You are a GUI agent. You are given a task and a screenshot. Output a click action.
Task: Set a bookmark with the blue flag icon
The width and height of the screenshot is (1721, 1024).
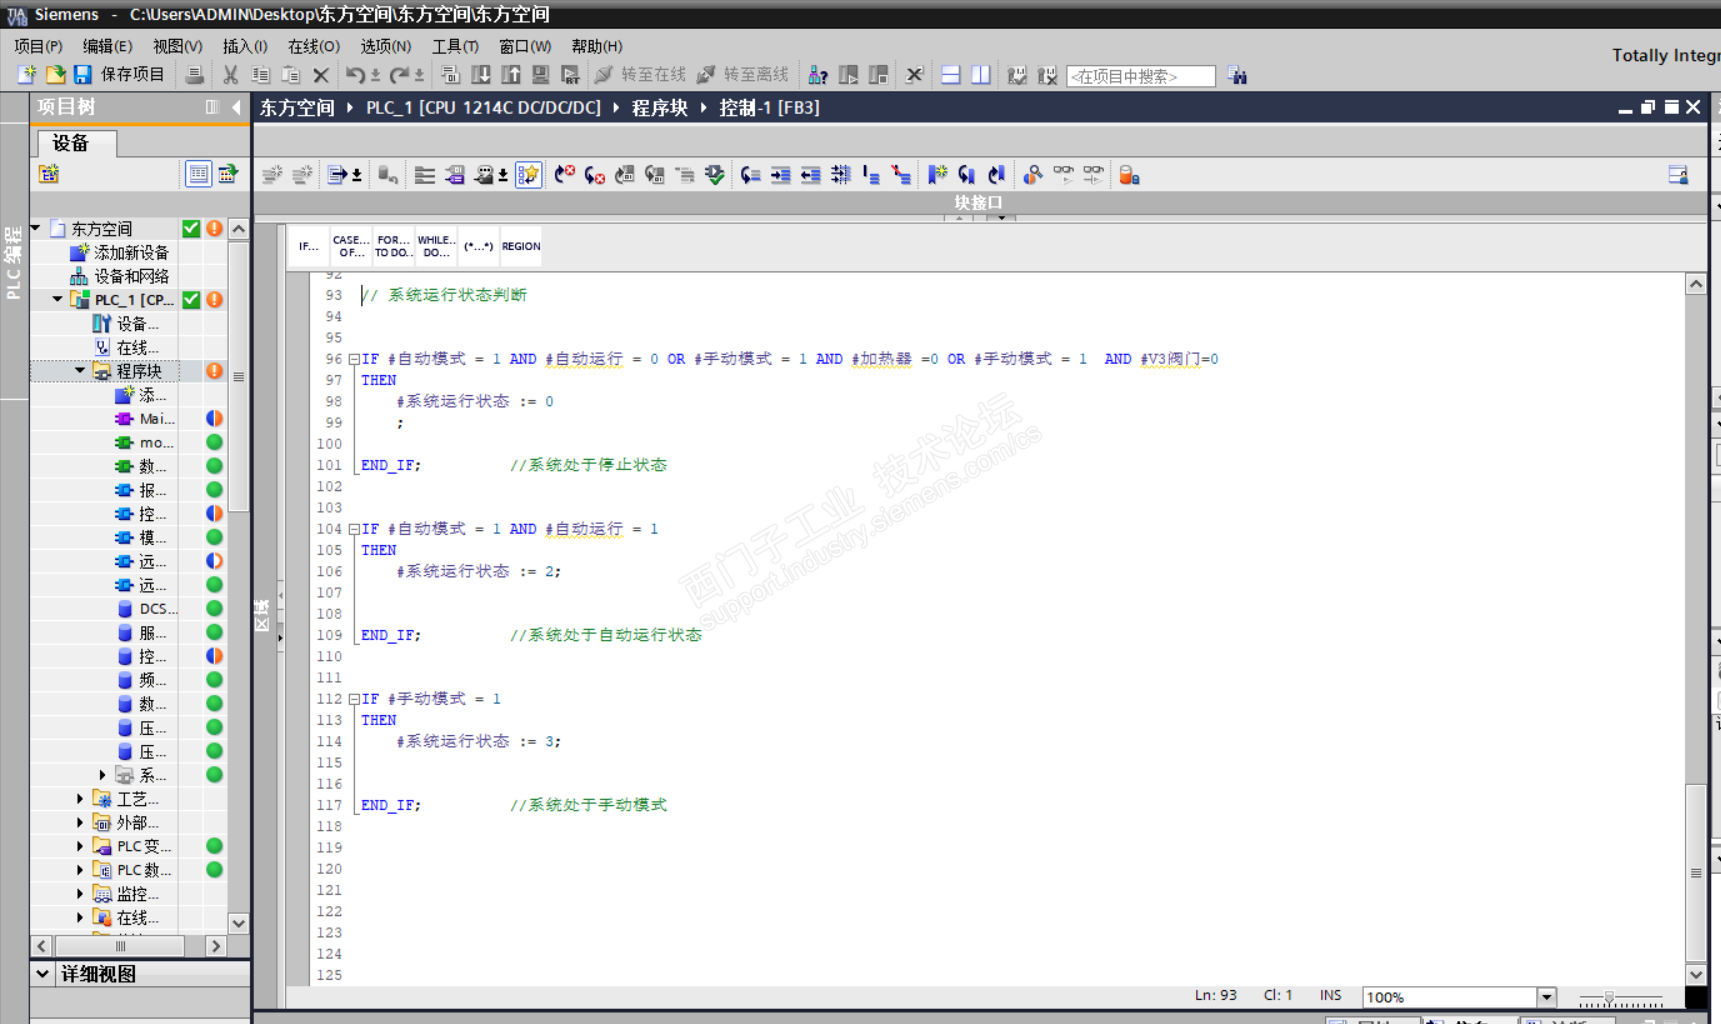click(937, 175)
